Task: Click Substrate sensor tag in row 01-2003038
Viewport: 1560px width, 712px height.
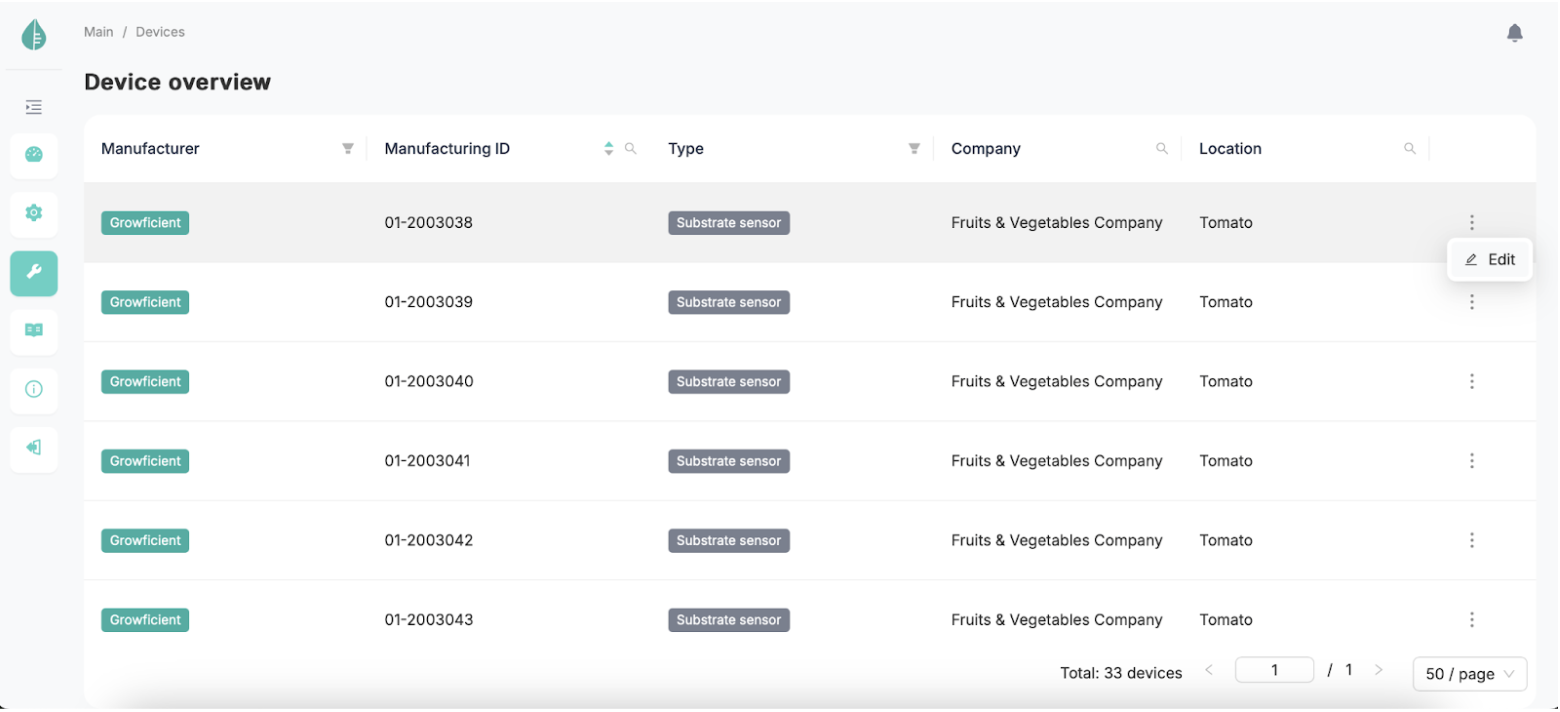Action: [x=729, y=223]
